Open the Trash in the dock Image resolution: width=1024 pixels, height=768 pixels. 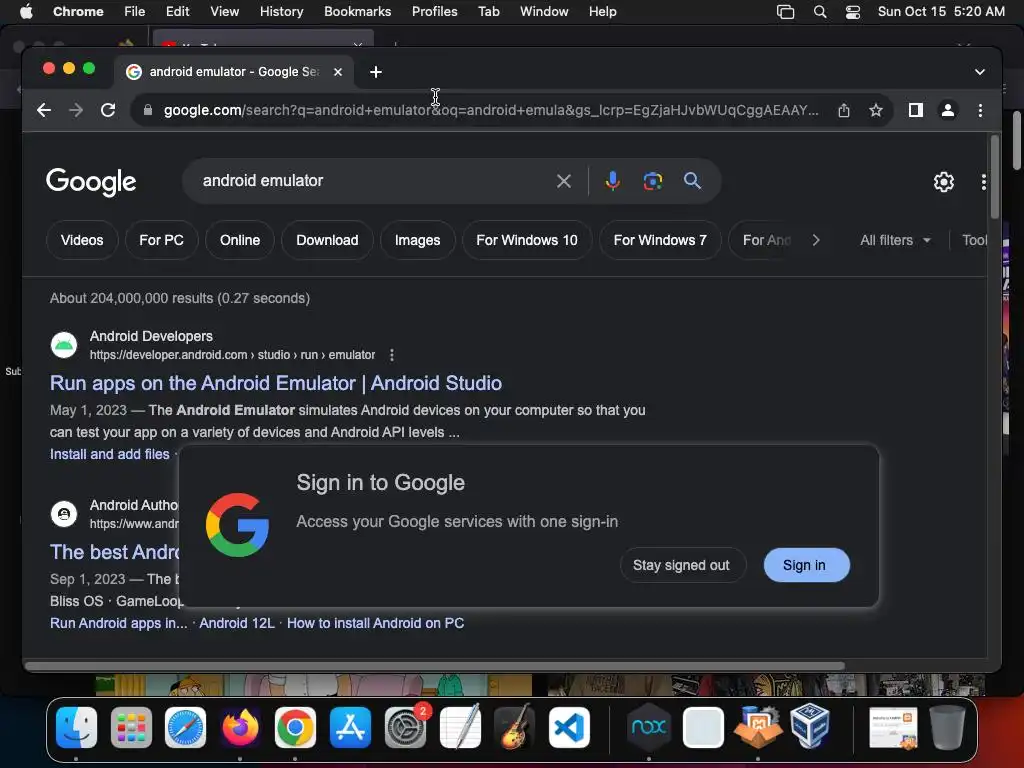coord(947,727)
